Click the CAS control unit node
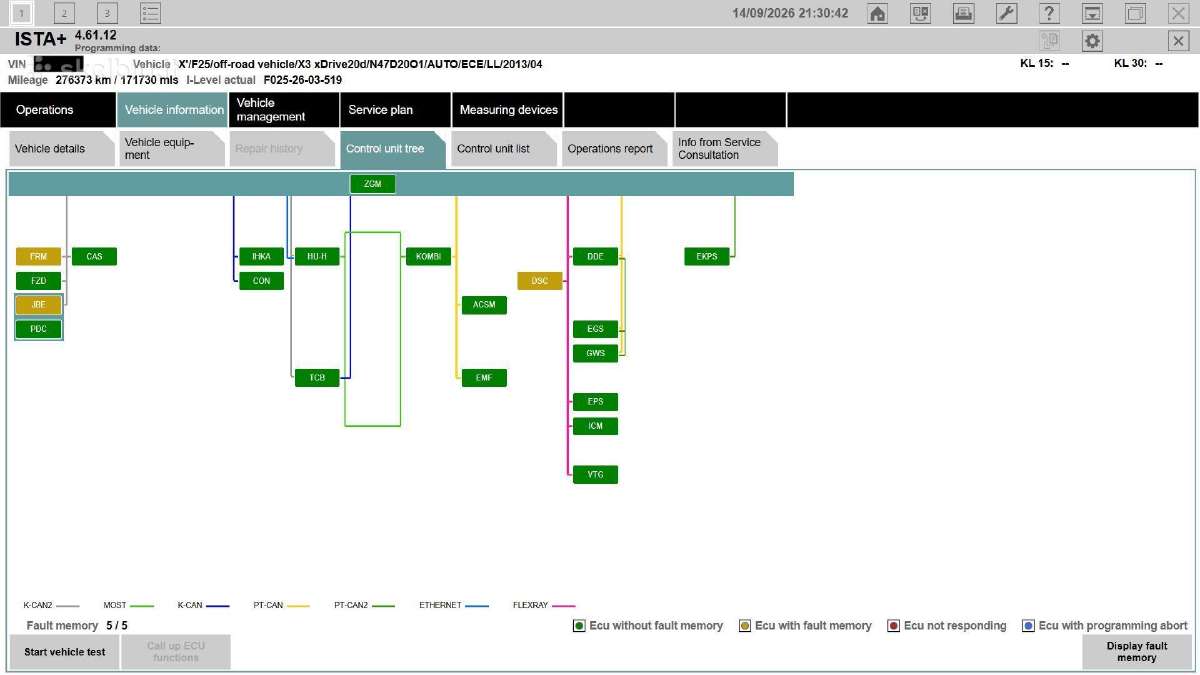1200x675 pixels. [x=94, y=257]
